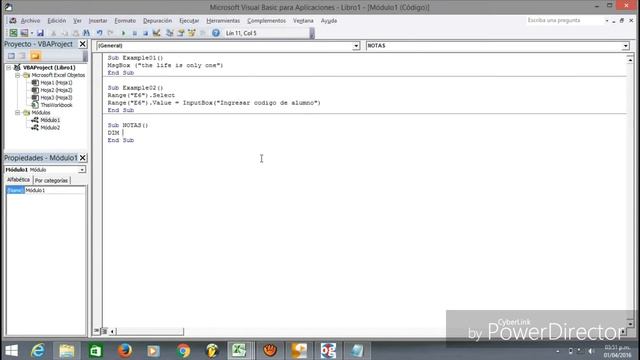The image size is (640, 360).
Task: Open the Herramientas menu
Action: (223, 20)
